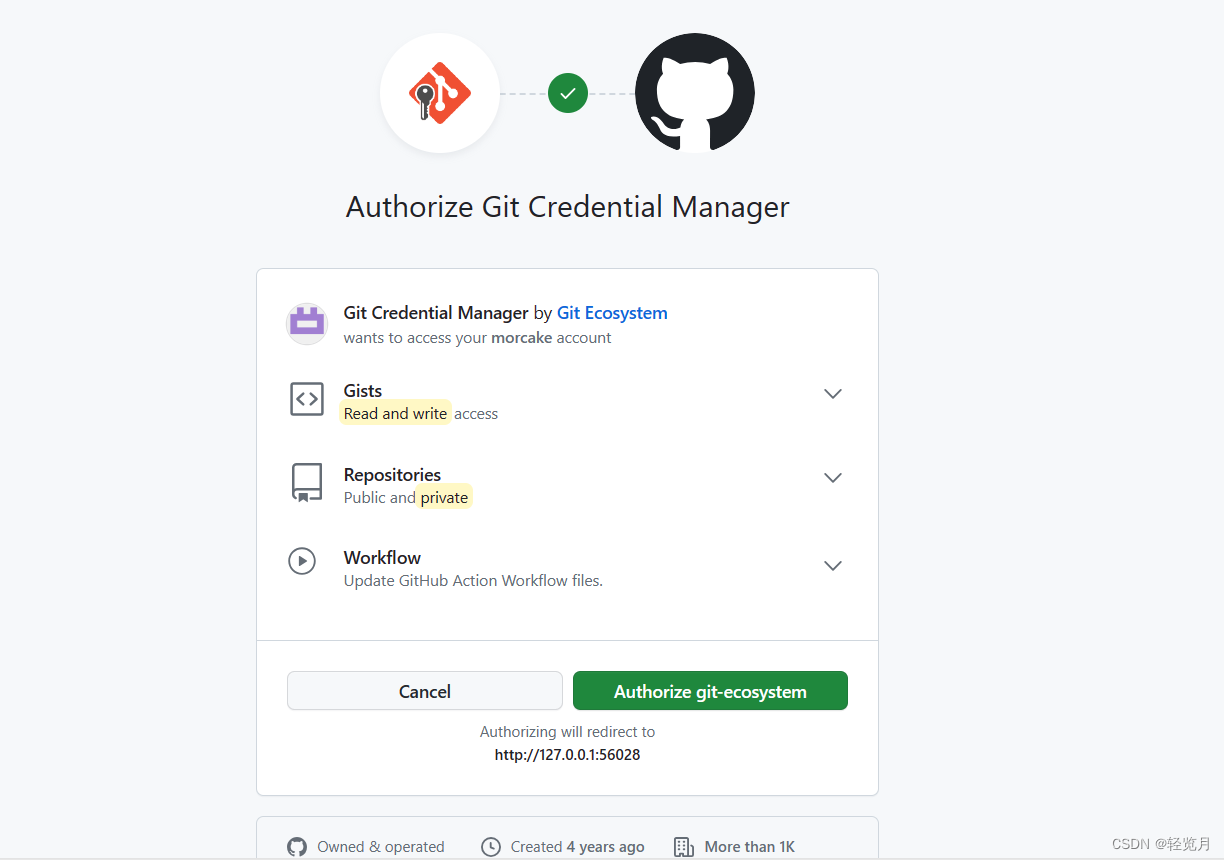This screenshot has width=1224, height=860.
Task: Click the CSDN watermark text
Action: [x=1160, y=845]
